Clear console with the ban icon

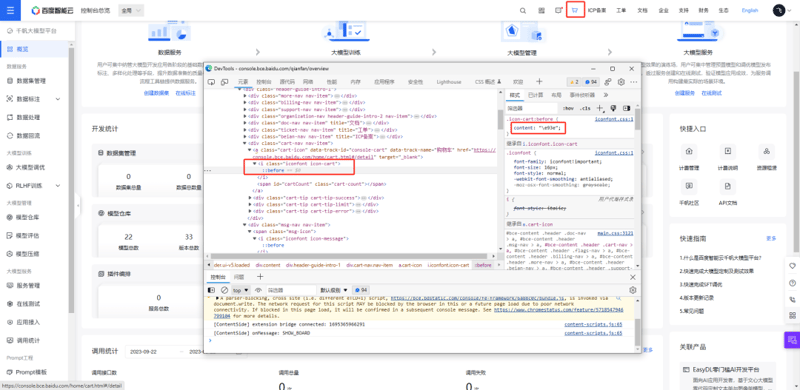click(x=224, y=290)
